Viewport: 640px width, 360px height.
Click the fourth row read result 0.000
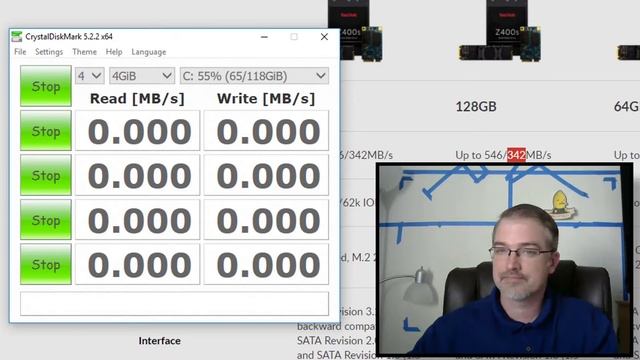click(138, 264)
